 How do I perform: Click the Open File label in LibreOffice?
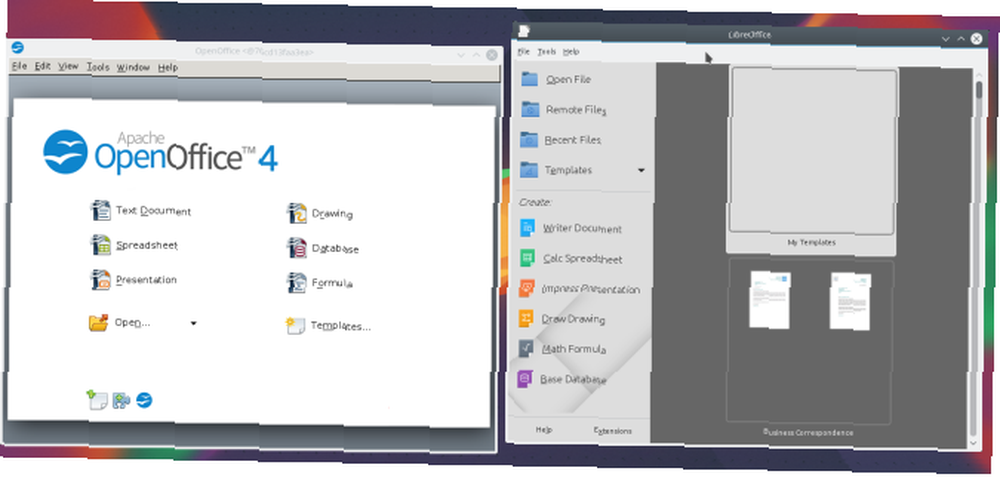[x=568, y=80]
